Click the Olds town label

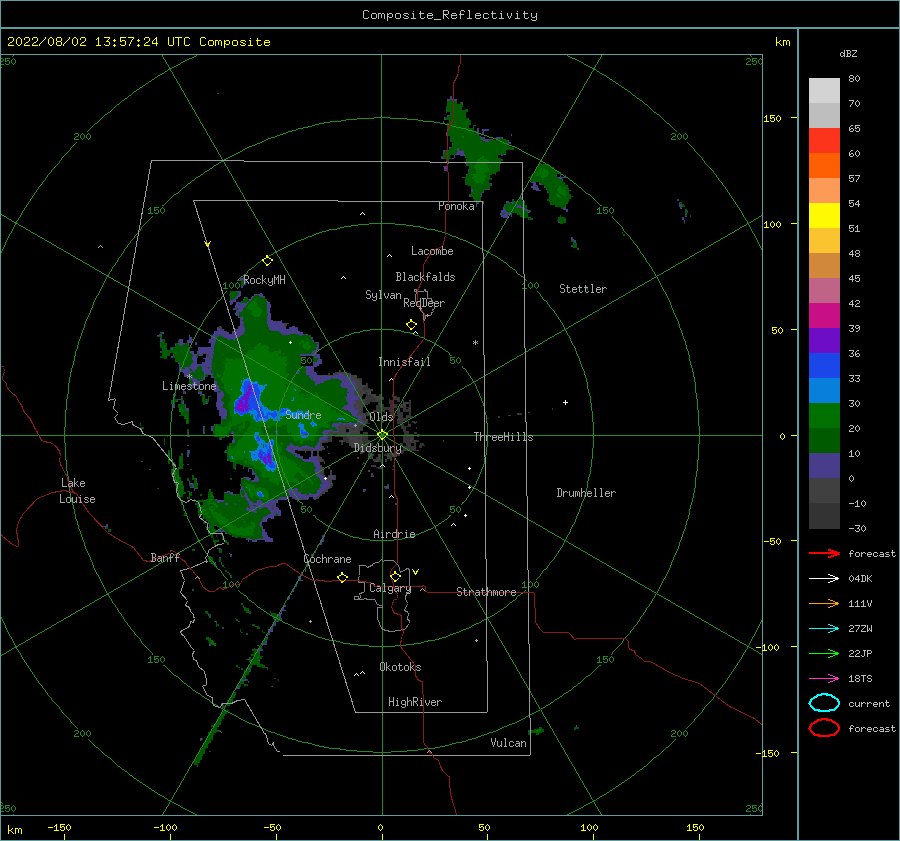[x=381, y=417]
